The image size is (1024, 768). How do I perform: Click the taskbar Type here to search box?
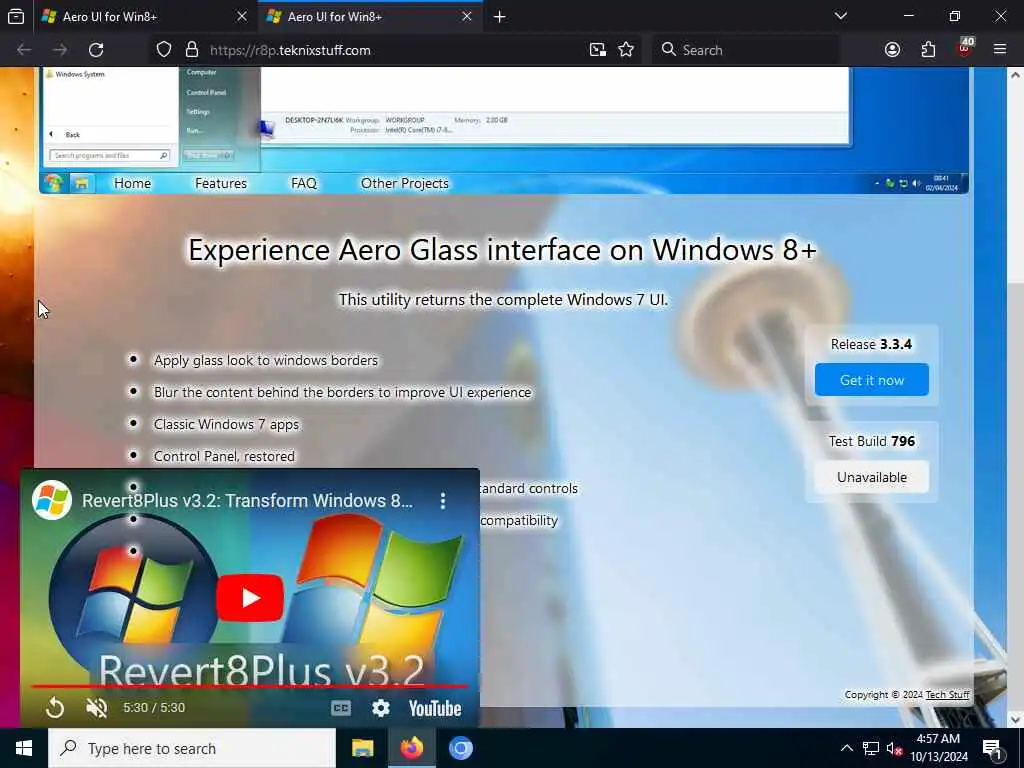(192, 748)
